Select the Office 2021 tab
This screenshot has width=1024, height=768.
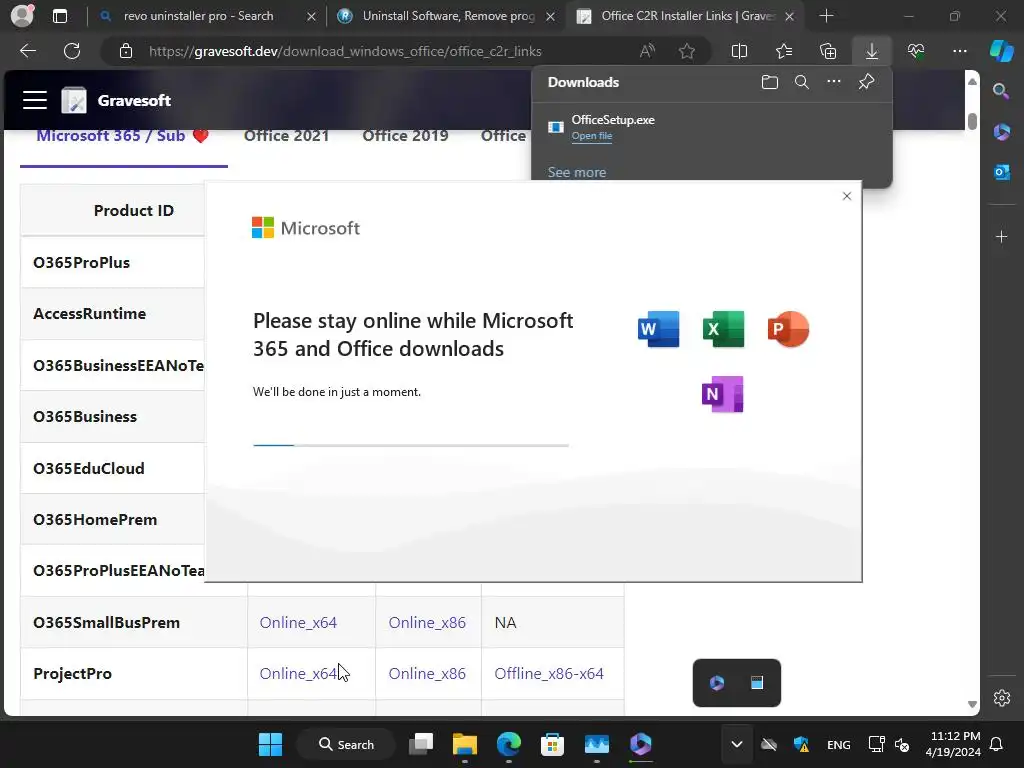pos(286,136)
